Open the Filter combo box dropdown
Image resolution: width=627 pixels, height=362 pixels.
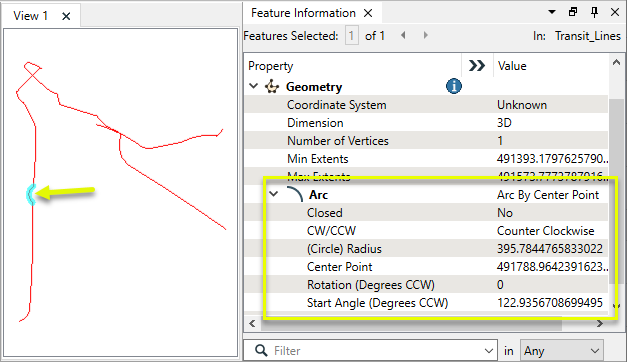click(488, 351)
